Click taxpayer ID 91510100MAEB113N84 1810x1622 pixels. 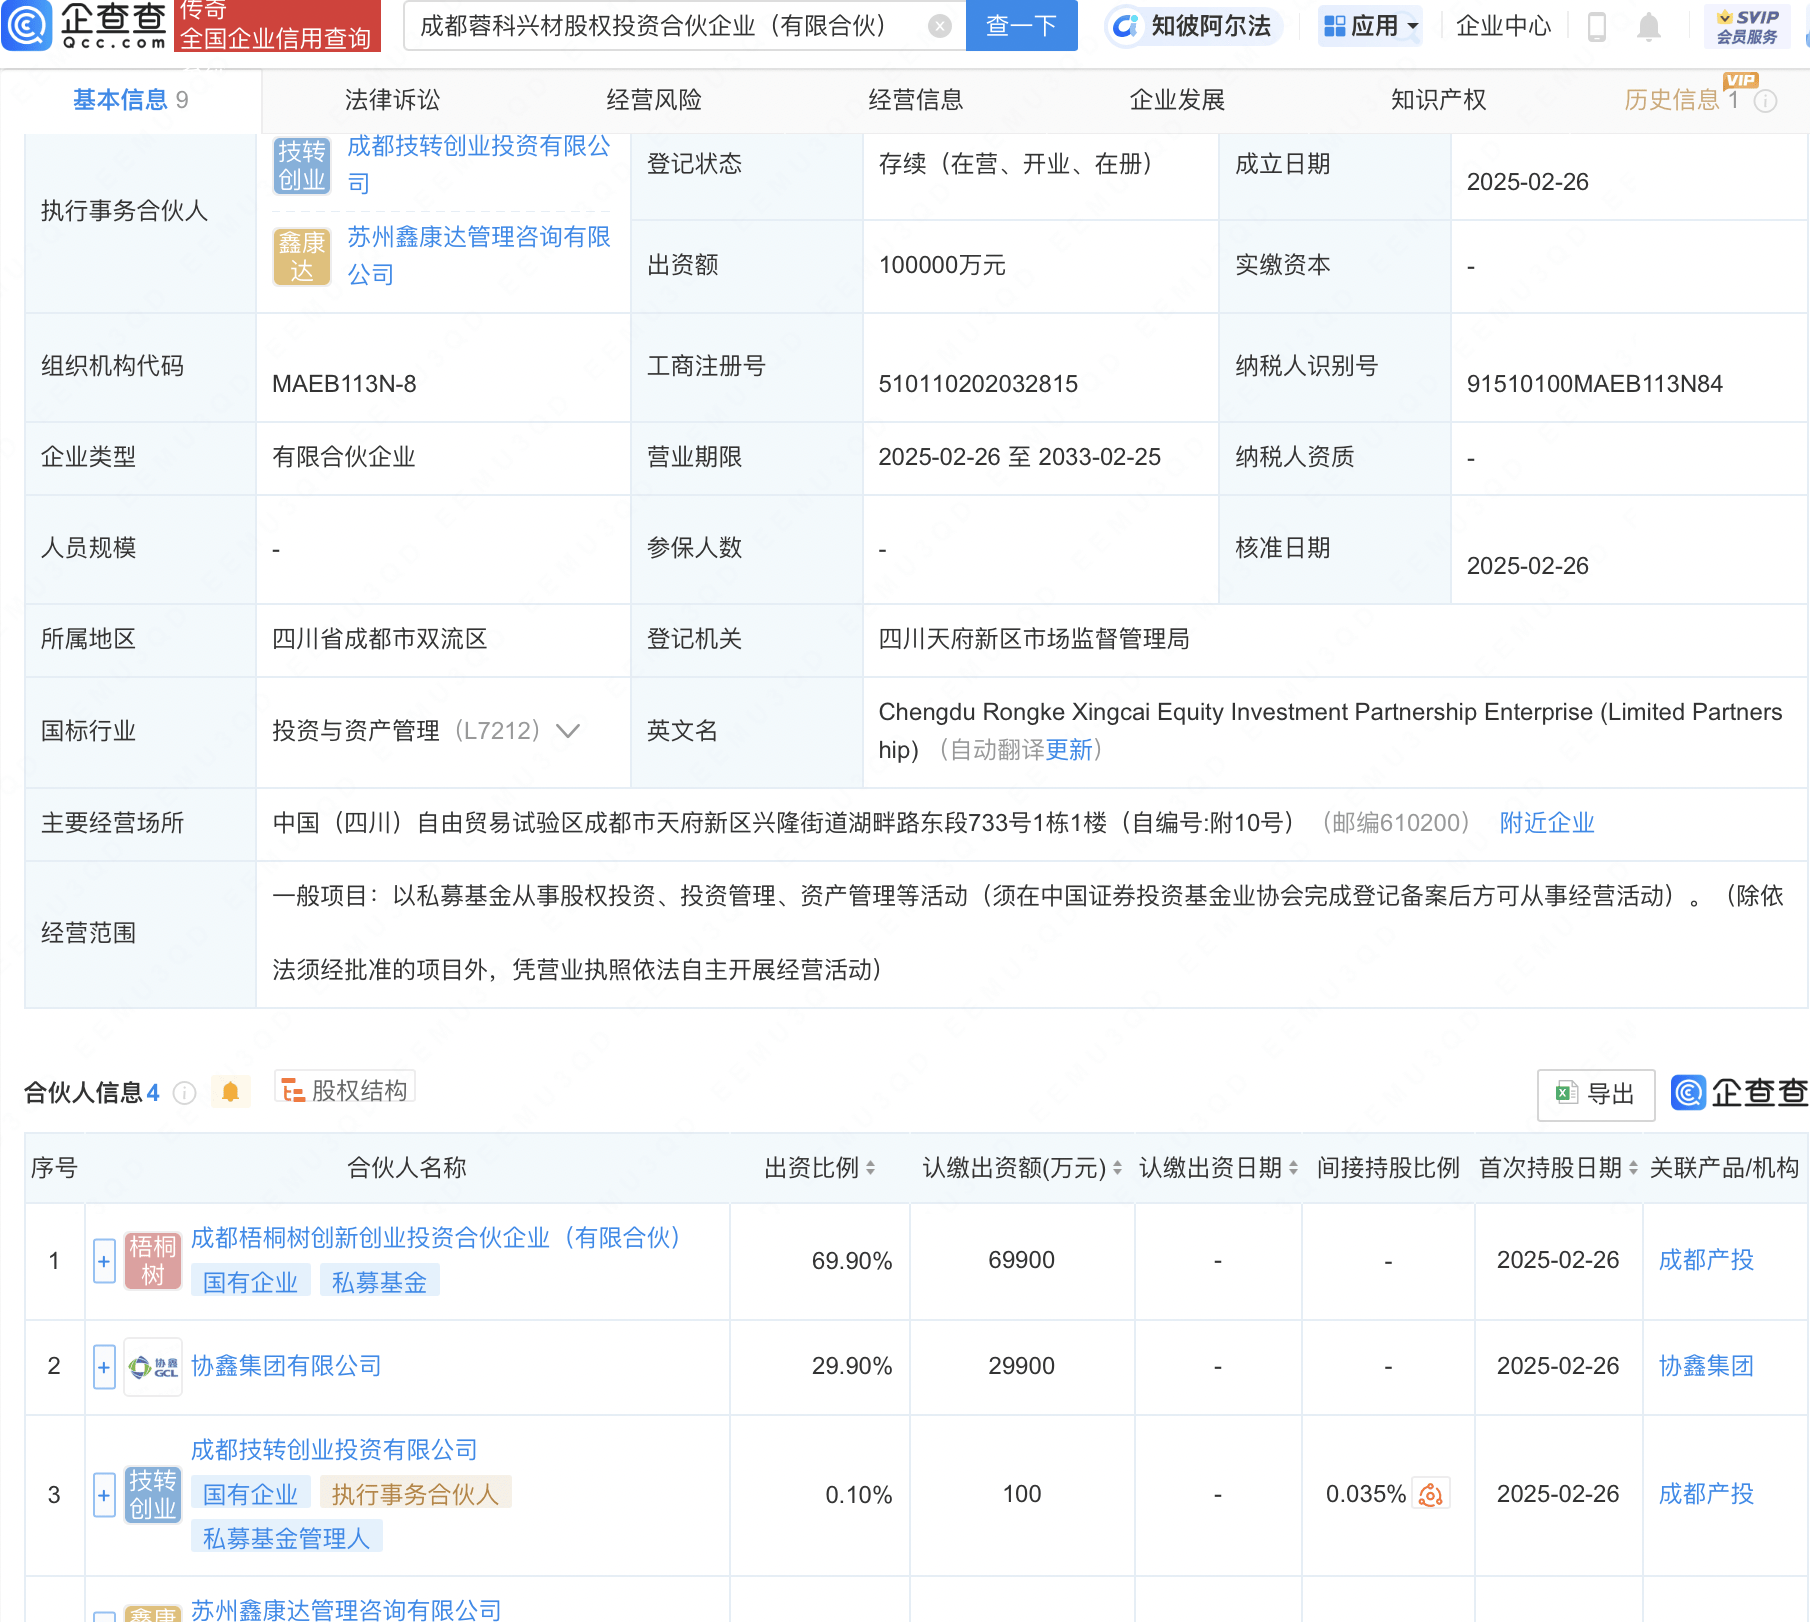point(1594,384)
